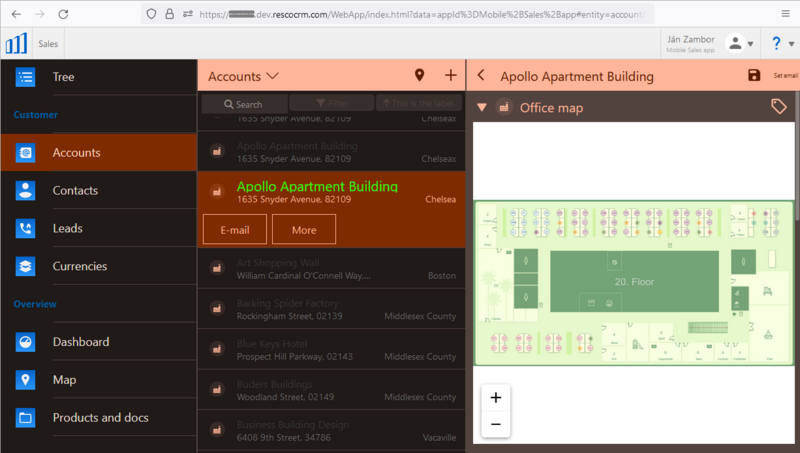The width and height of the screenshot is (800, 453).
Task: Reload the page with the refresh icon
Action: pyautogui.click(x=63, y=14)
